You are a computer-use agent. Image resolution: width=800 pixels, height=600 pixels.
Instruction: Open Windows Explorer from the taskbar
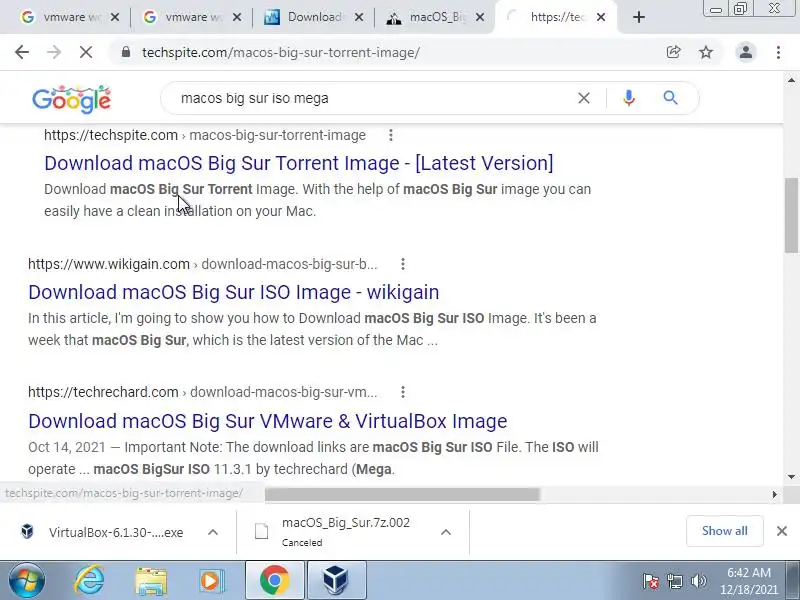[151, 581]
